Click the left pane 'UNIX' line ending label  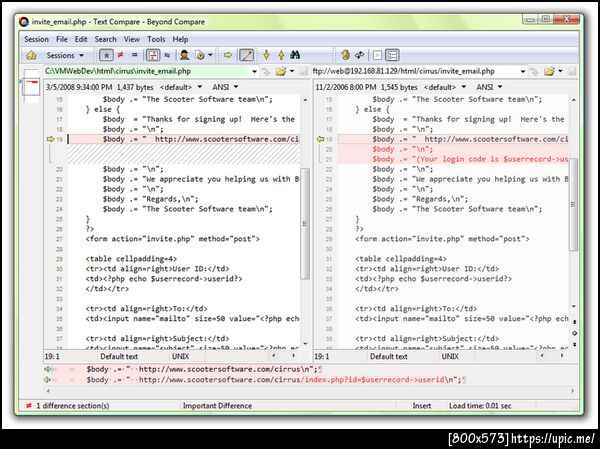point(180,356)
